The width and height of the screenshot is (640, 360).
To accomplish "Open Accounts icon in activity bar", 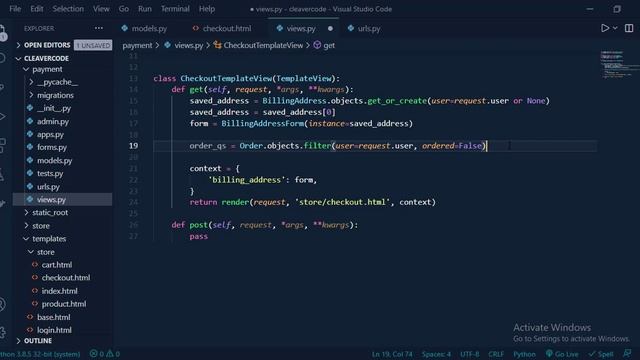I will point(3,304).
